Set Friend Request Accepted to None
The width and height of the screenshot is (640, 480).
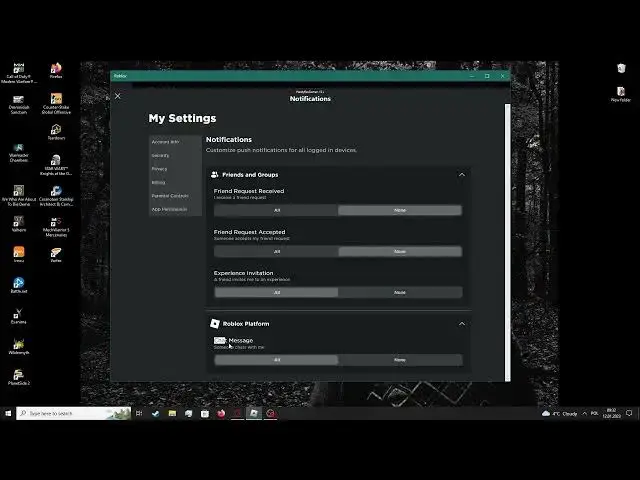(400, 251)
